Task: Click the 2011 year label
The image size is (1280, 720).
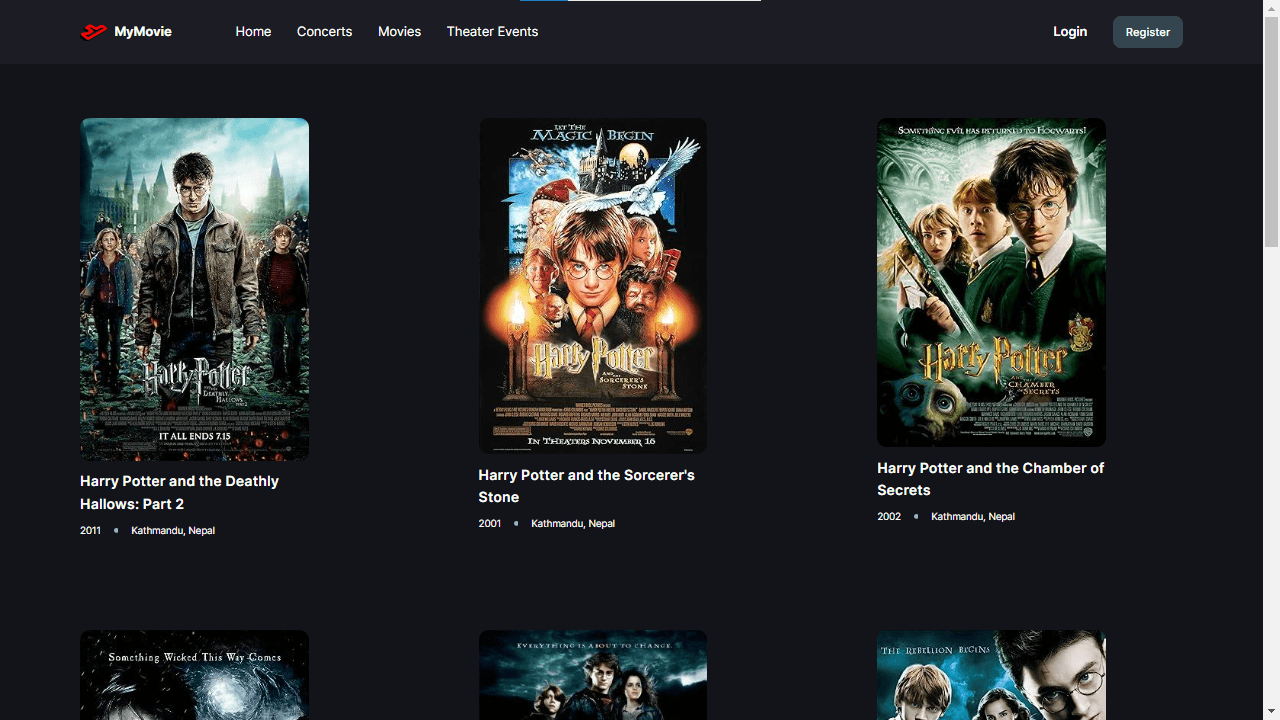Action: click(x=89, y=530)
